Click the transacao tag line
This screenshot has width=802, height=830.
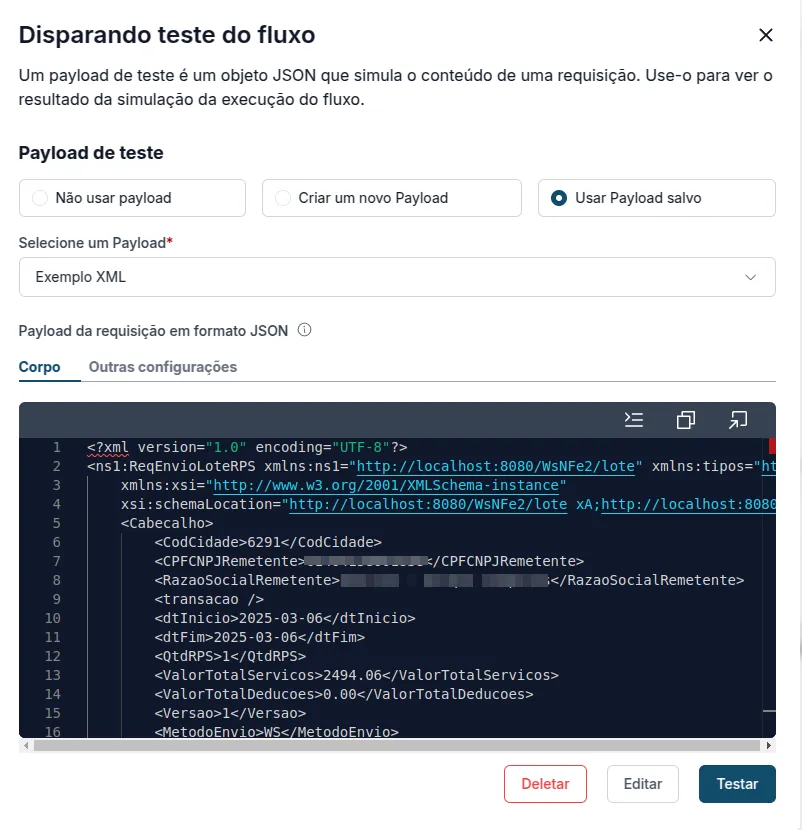tap(209, 599)
